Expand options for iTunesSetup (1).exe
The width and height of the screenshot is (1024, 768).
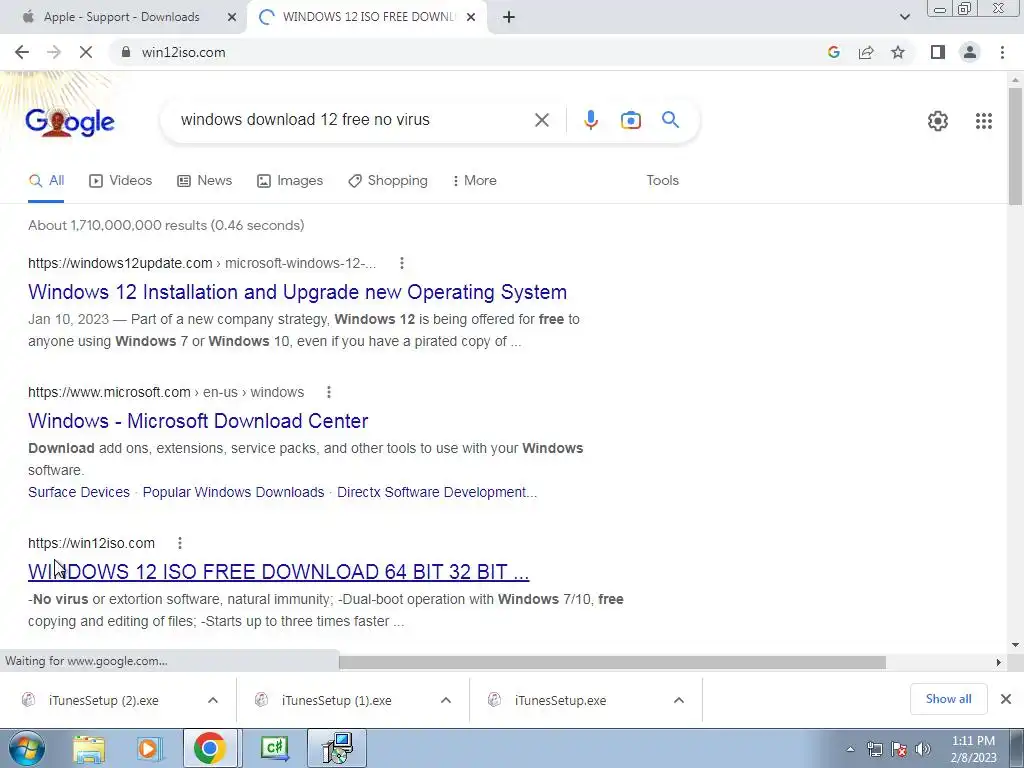coord(446,700)
